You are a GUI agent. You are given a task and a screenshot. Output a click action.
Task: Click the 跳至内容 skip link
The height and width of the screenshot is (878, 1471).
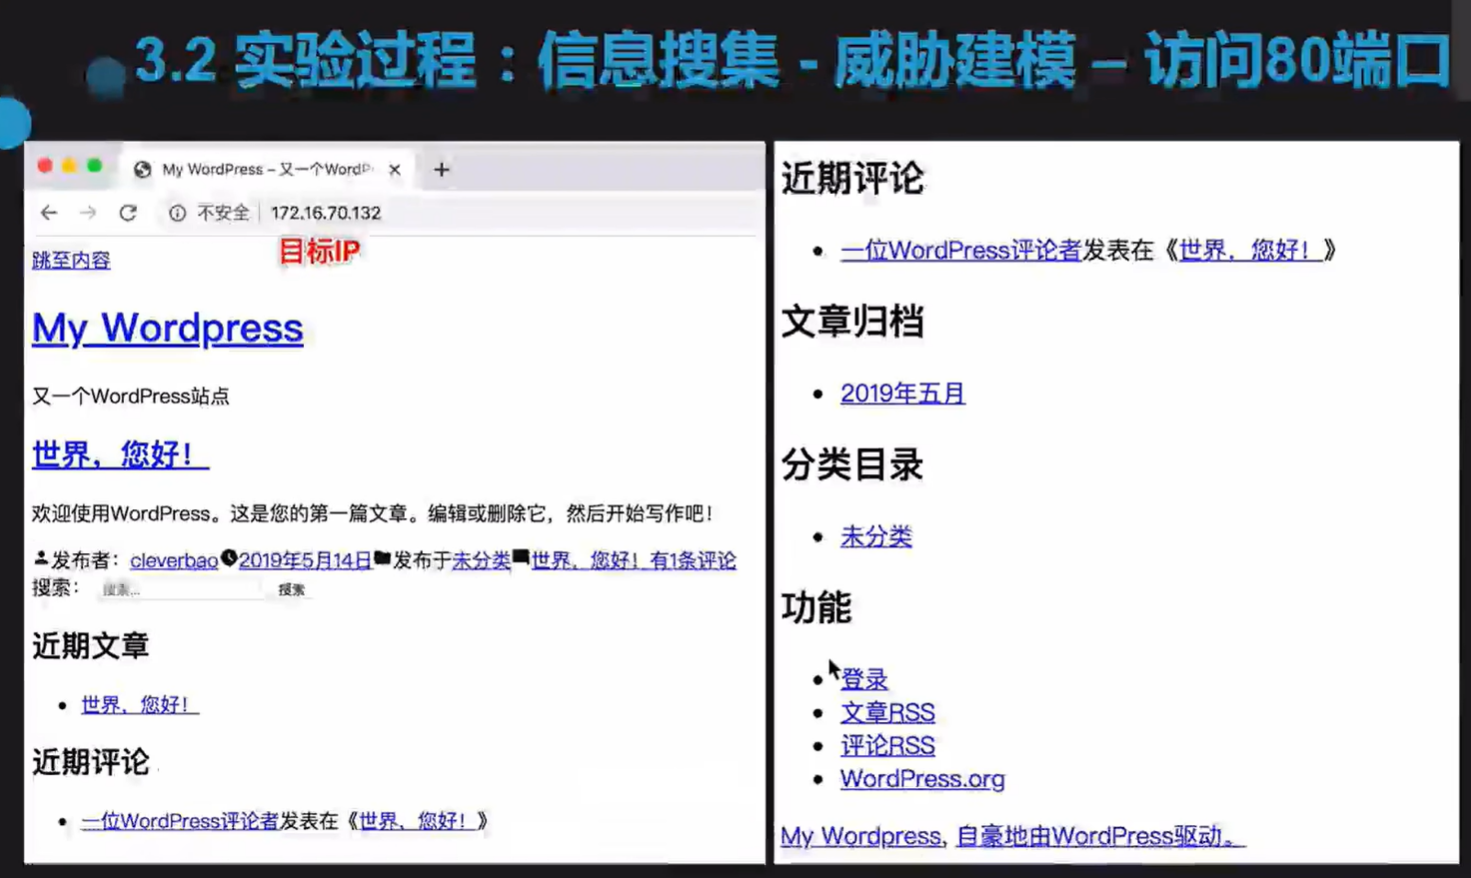(x=71, y=260)
